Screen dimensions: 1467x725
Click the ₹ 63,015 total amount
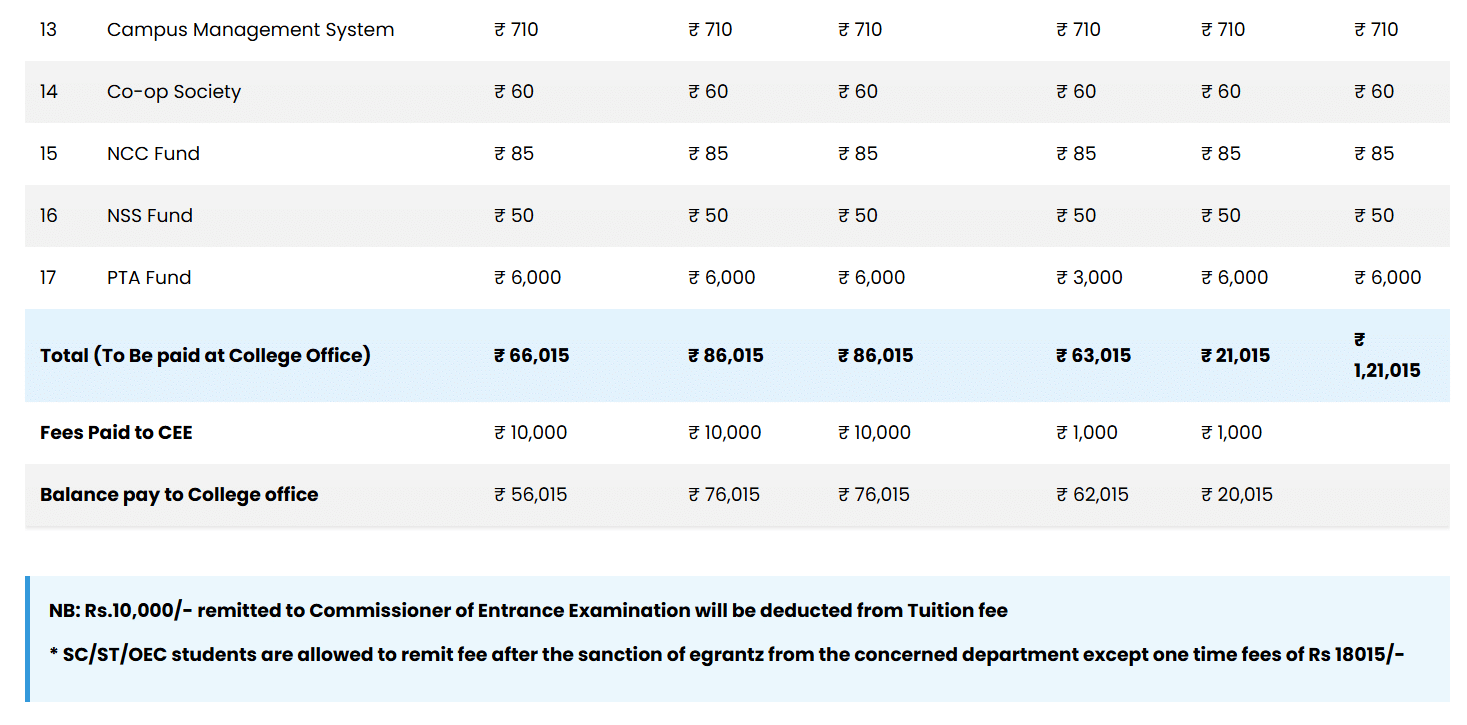click(1093, 356)
